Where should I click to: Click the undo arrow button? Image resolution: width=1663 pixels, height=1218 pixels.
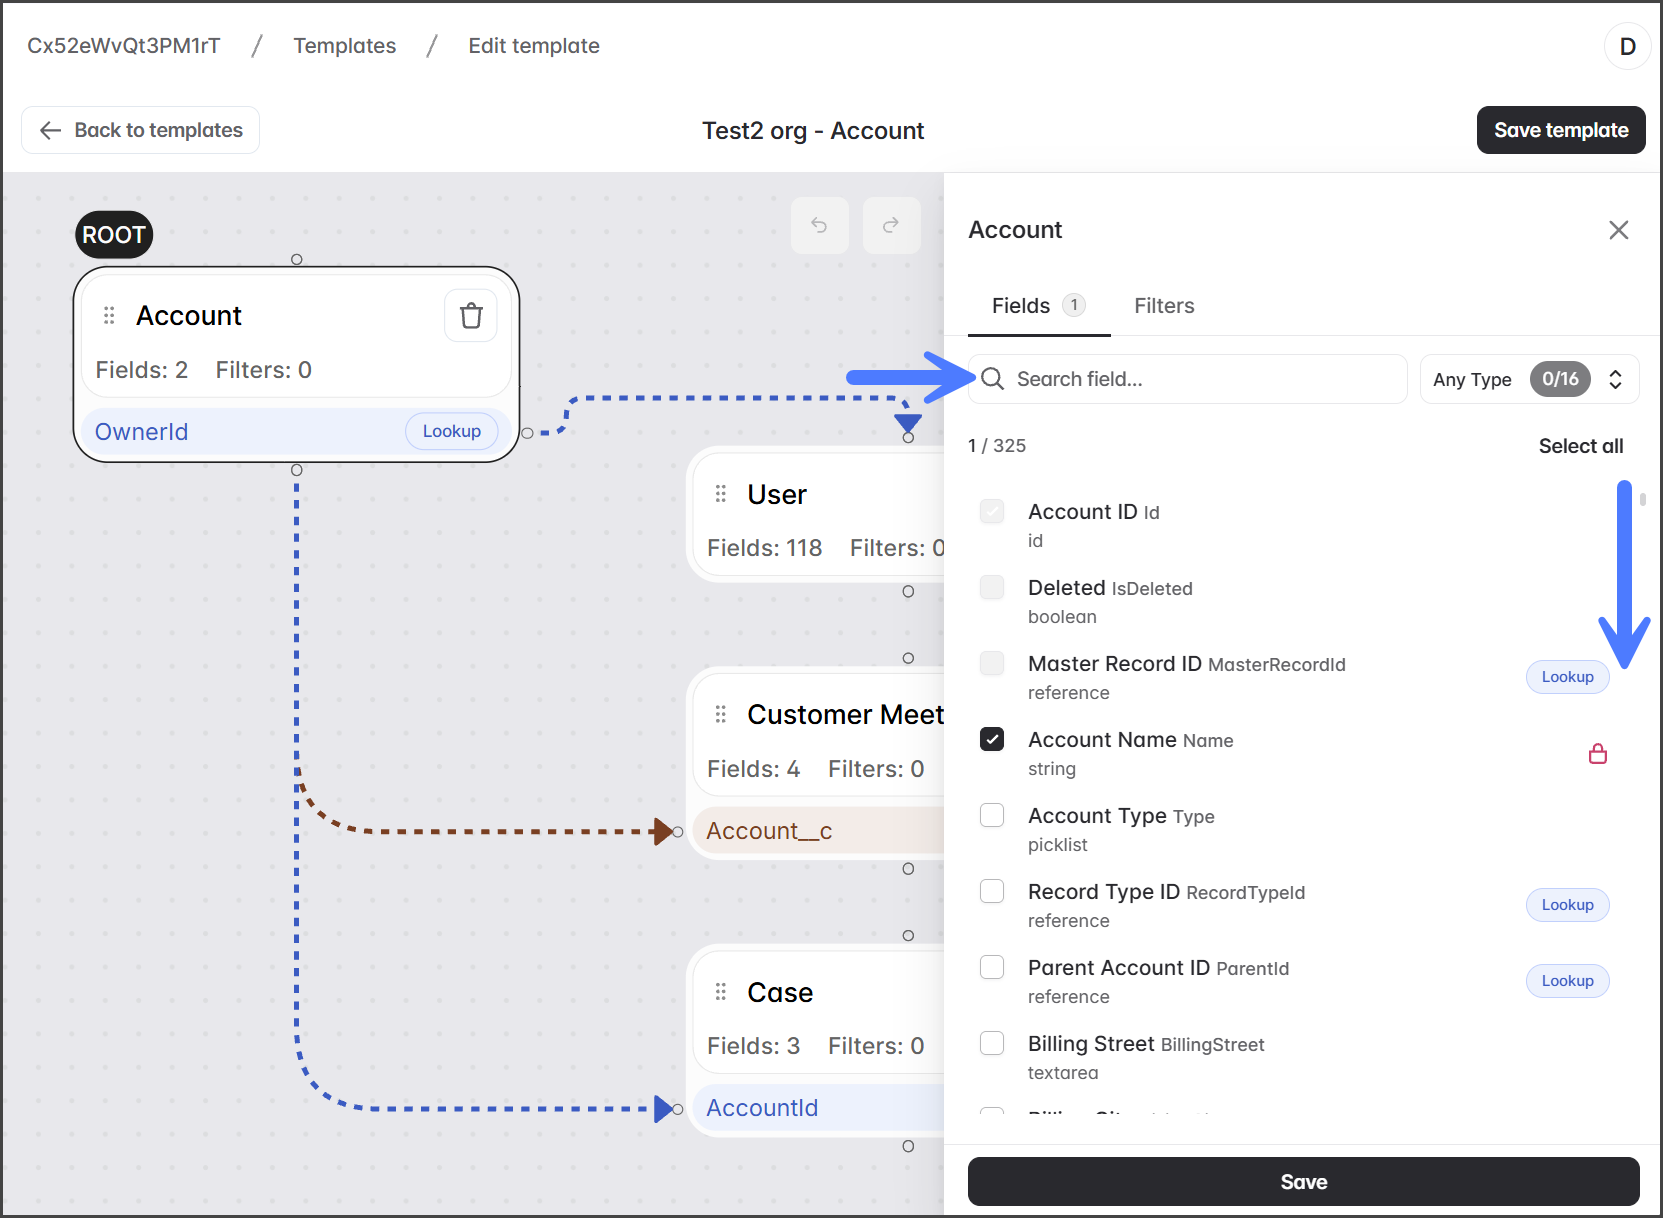point(819,225)
